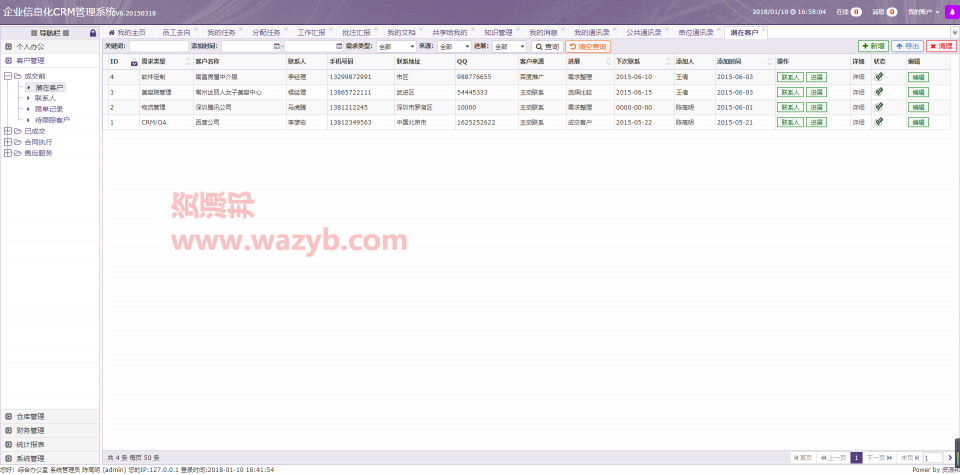Close the 我的任务 tab

pos(240,29)
